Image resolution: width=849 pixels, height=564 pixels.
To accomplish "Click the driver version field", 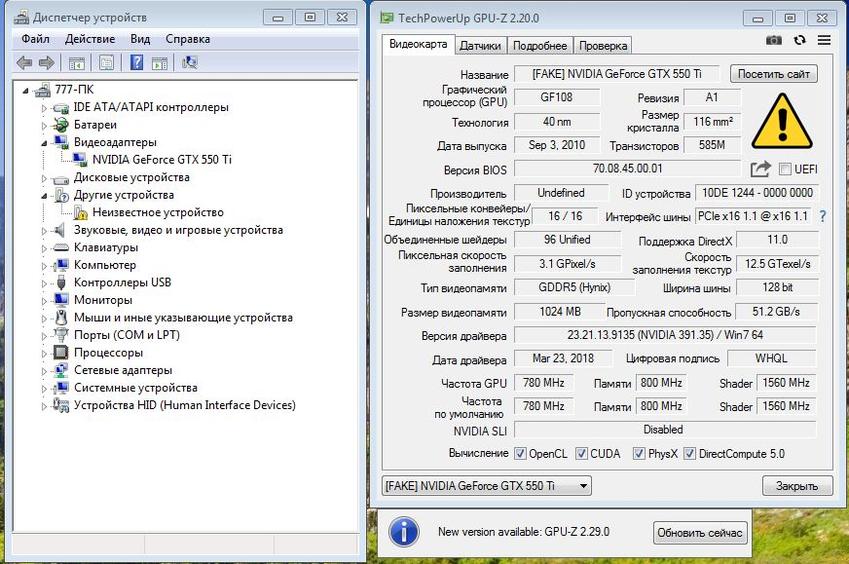I will click(x=665, y=335).
